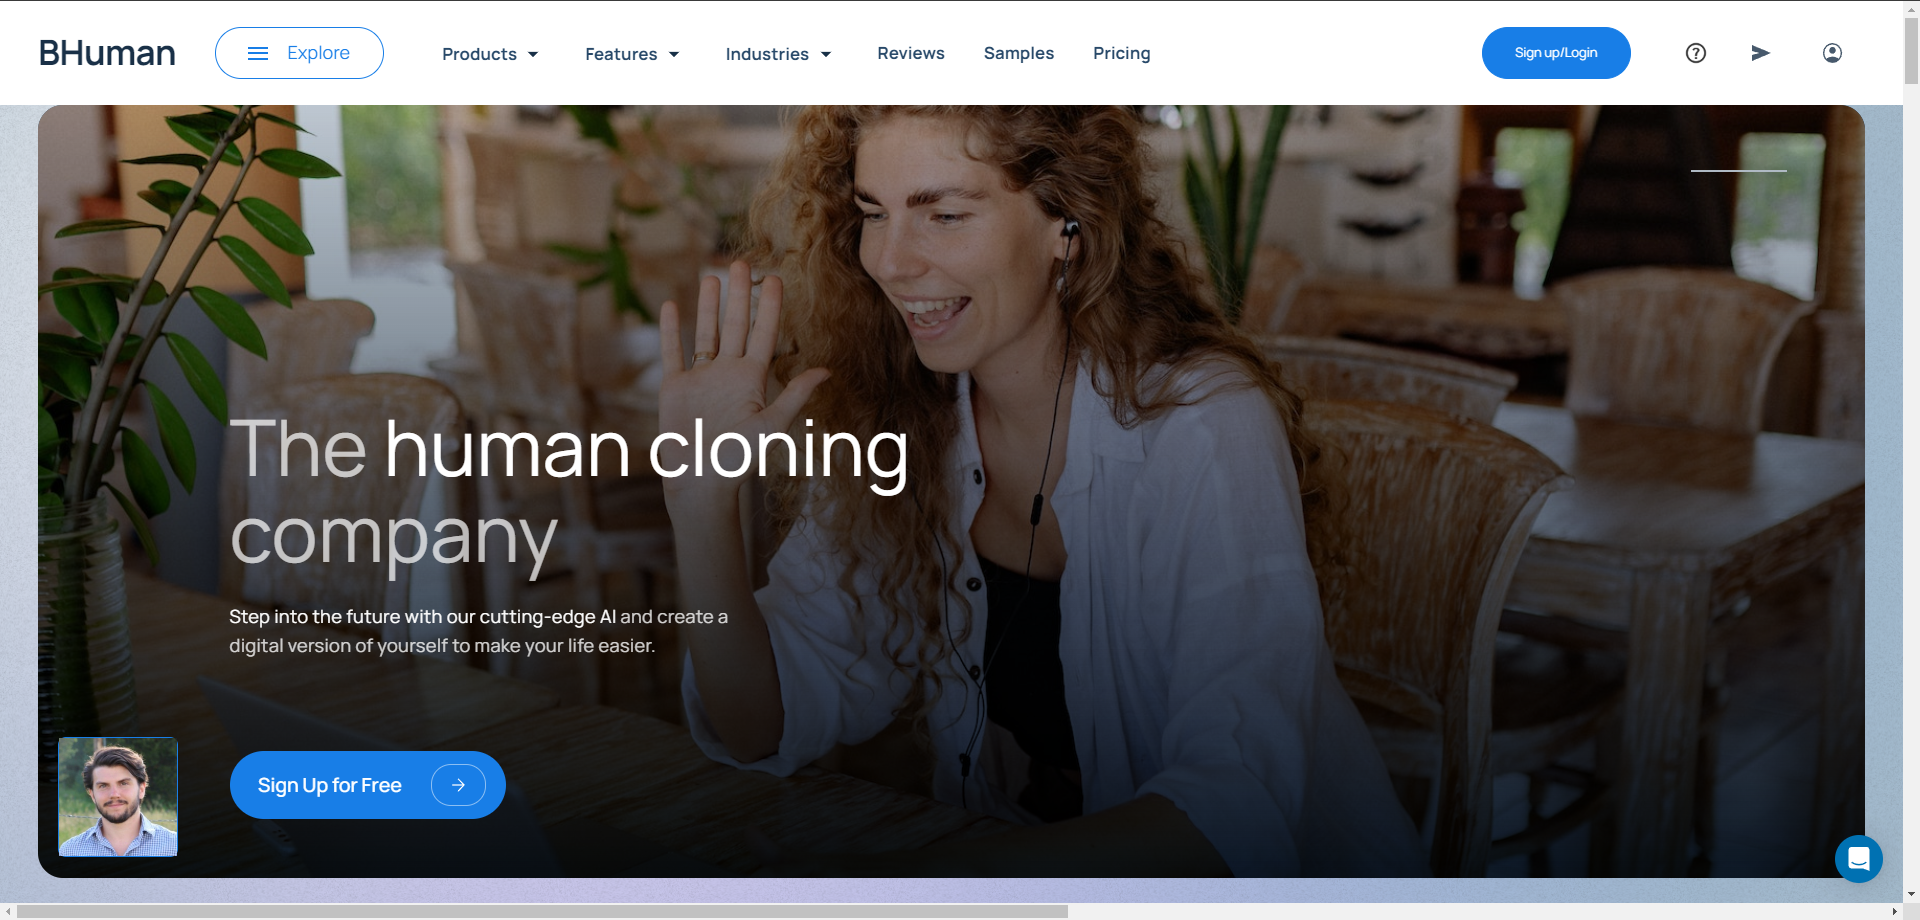1920x920 pixels.
Task: Click the horizontal scrollbar at the bottom
Action: click(542, 911)
